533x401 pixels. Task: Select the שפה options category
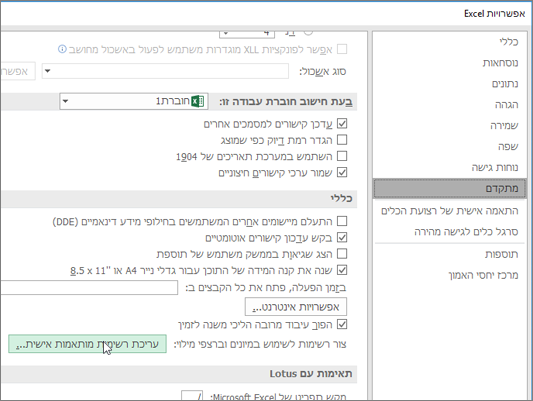[508, 146]
